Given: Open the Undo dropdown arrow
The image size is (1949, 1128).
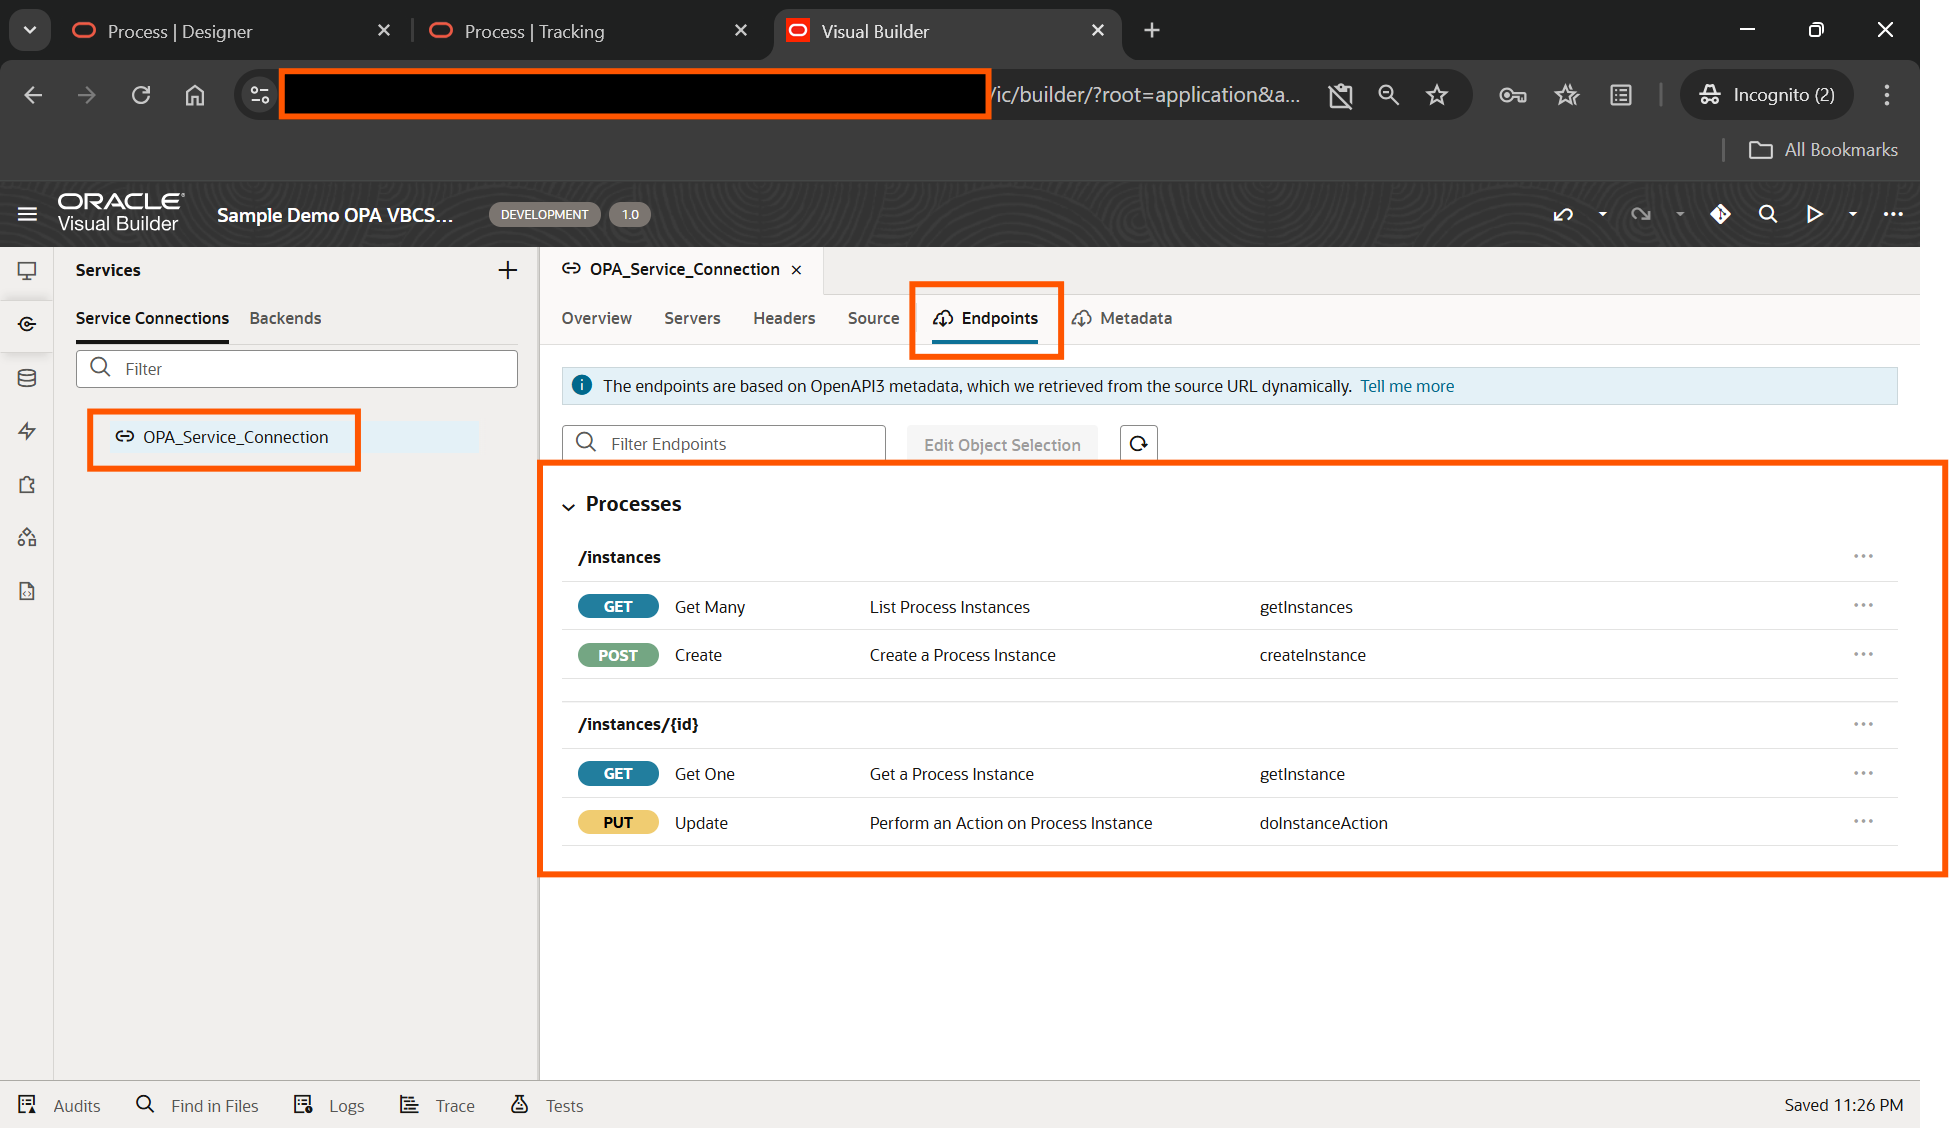Looking at the screenshot, I should pos(1602,214).
